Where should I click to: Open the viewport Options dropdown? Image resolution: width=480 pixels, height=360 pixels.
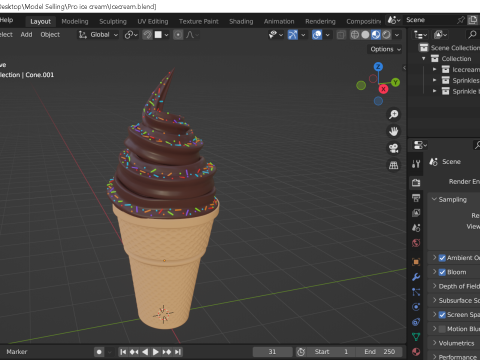pos(385,49)
